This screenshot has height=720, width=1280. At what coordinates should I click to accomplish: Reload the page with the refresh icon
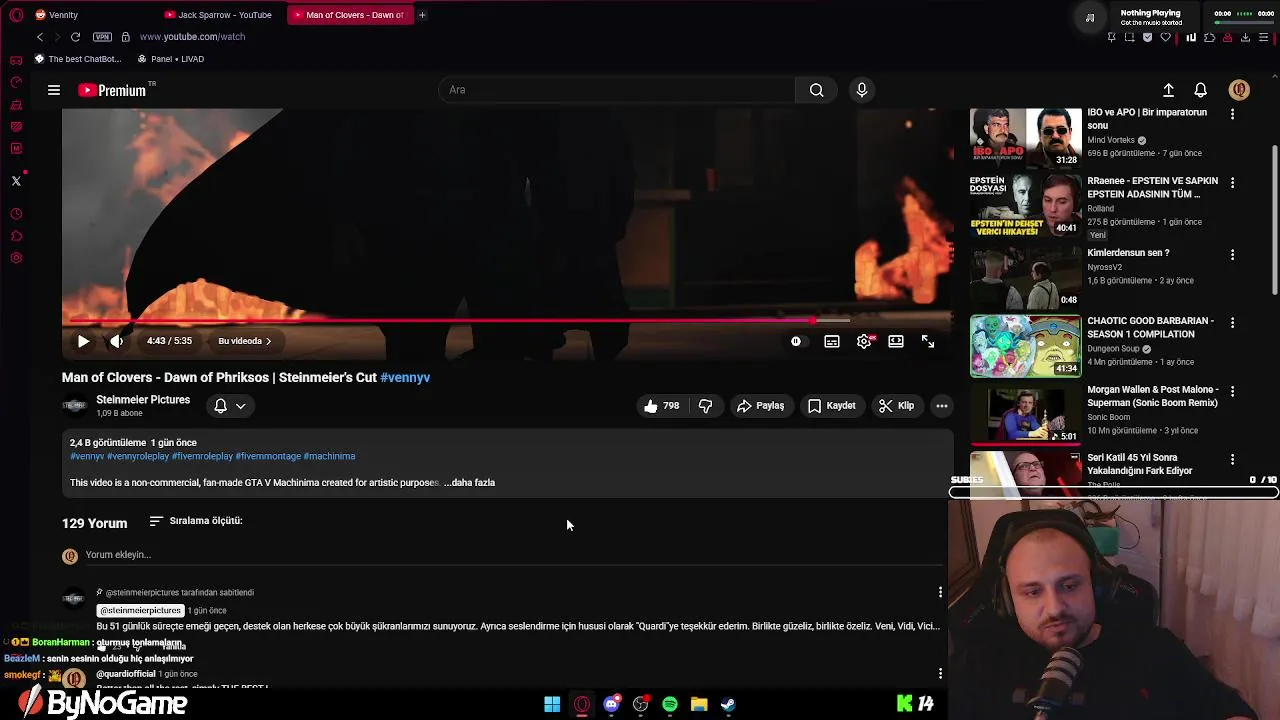click(75, 37)
